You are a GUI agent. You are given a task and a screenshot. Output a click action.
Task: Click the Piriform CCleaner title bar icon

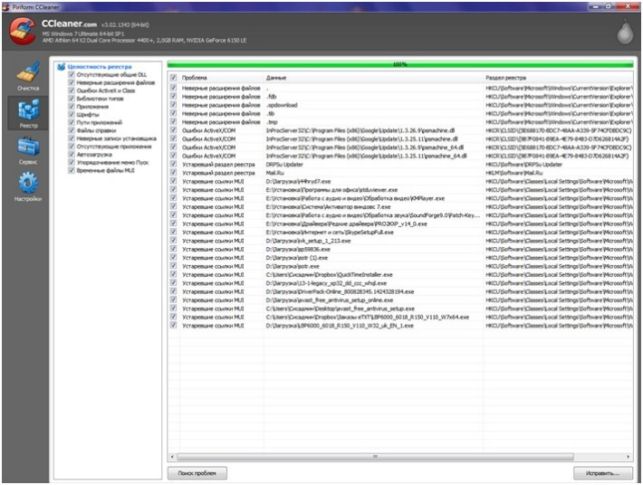[6, 7]
